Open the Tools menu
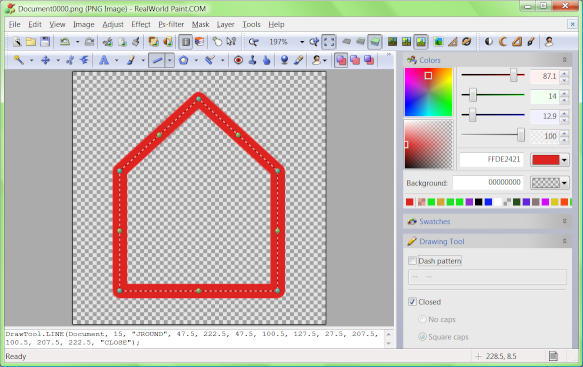This screenshot has width=583, height=367. (x=251, y=25)
